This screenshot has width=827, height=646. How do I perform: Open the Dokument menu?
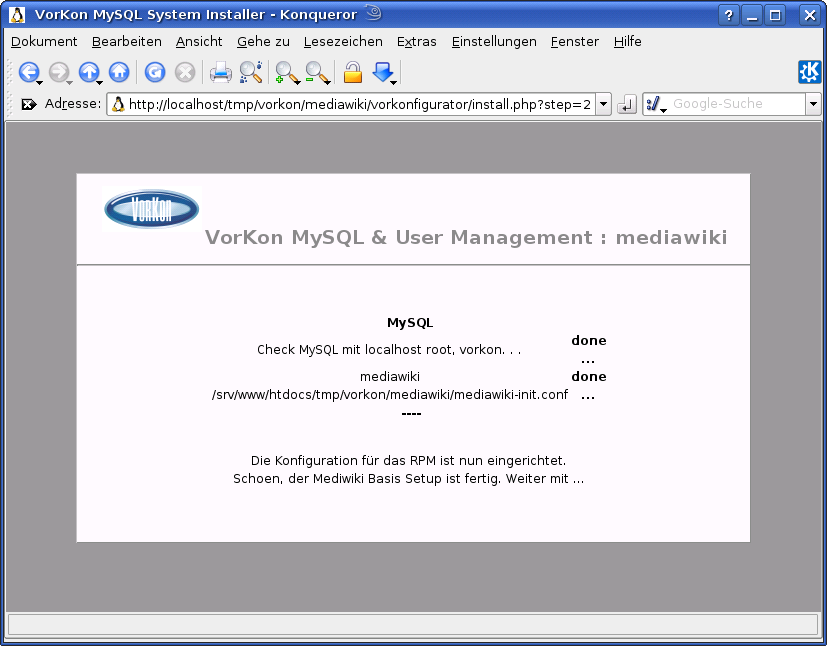44,41
